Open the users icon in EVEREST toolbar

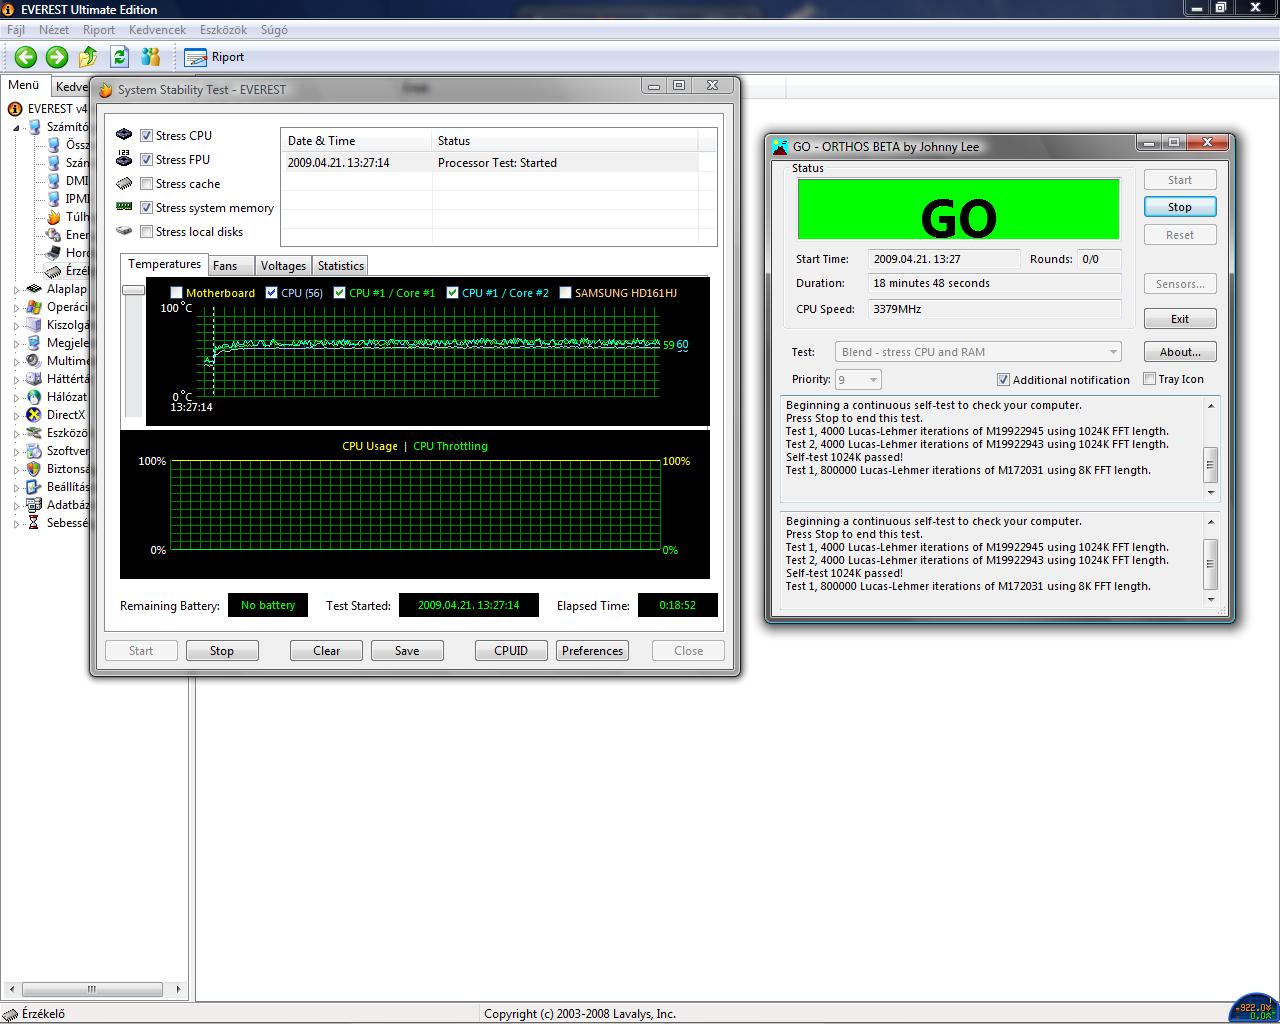point(152,57)
